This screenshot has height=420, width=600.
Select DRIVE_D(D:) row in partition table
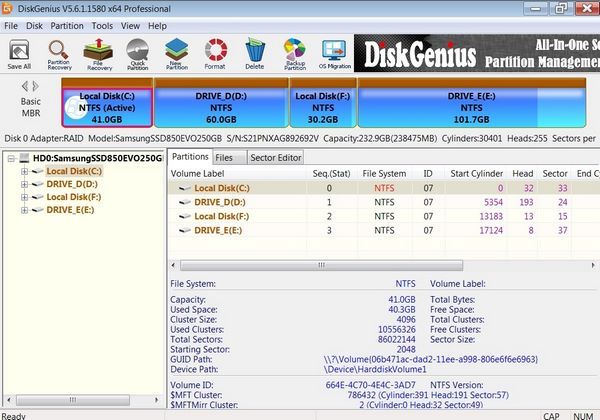[x=384, y=202]
